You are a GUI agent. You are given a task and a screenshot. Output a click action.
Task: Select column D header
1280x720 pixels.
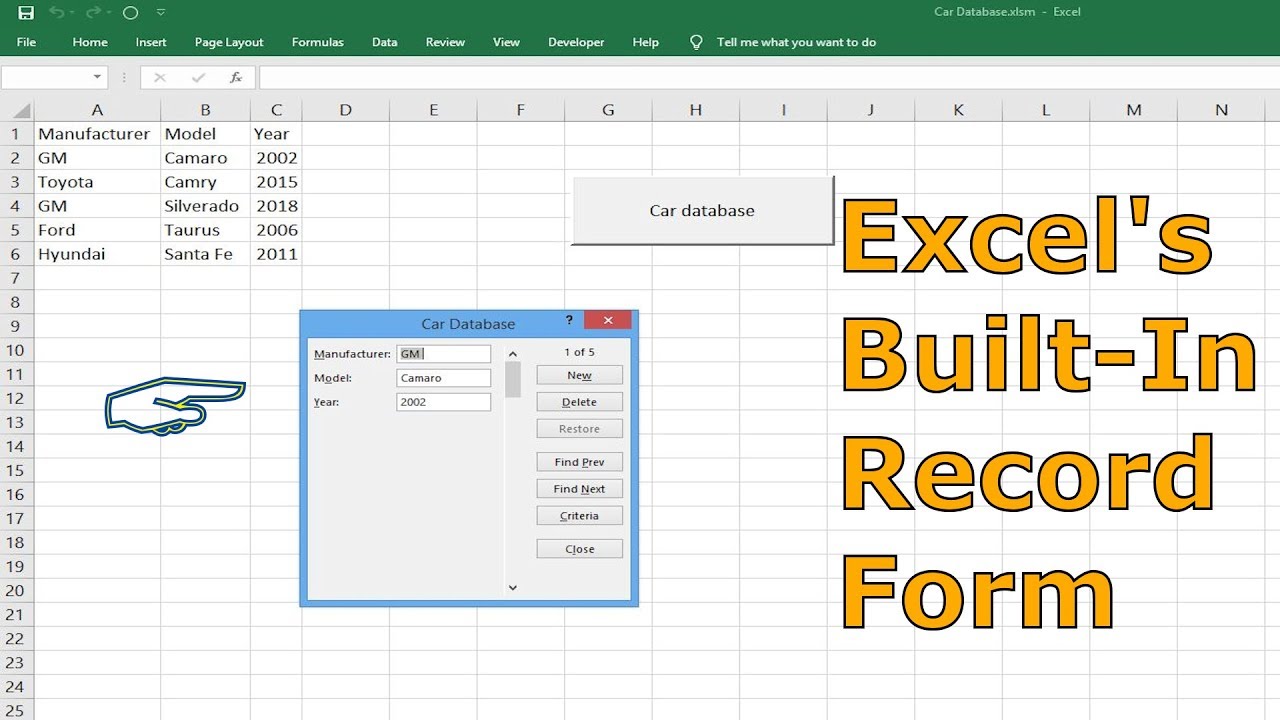(345, 110)
